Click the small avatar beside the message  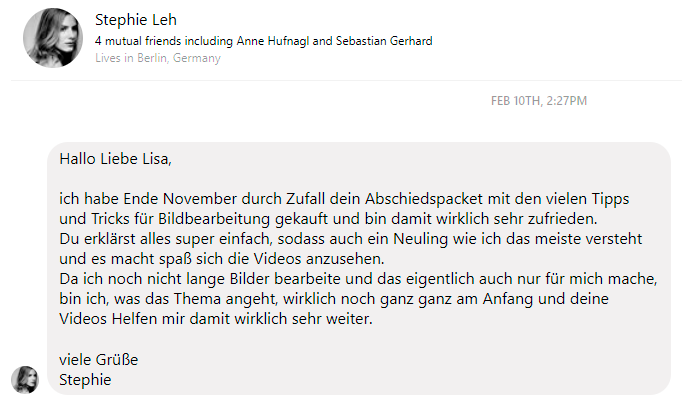pyautogui.click(x=25, y=379)
